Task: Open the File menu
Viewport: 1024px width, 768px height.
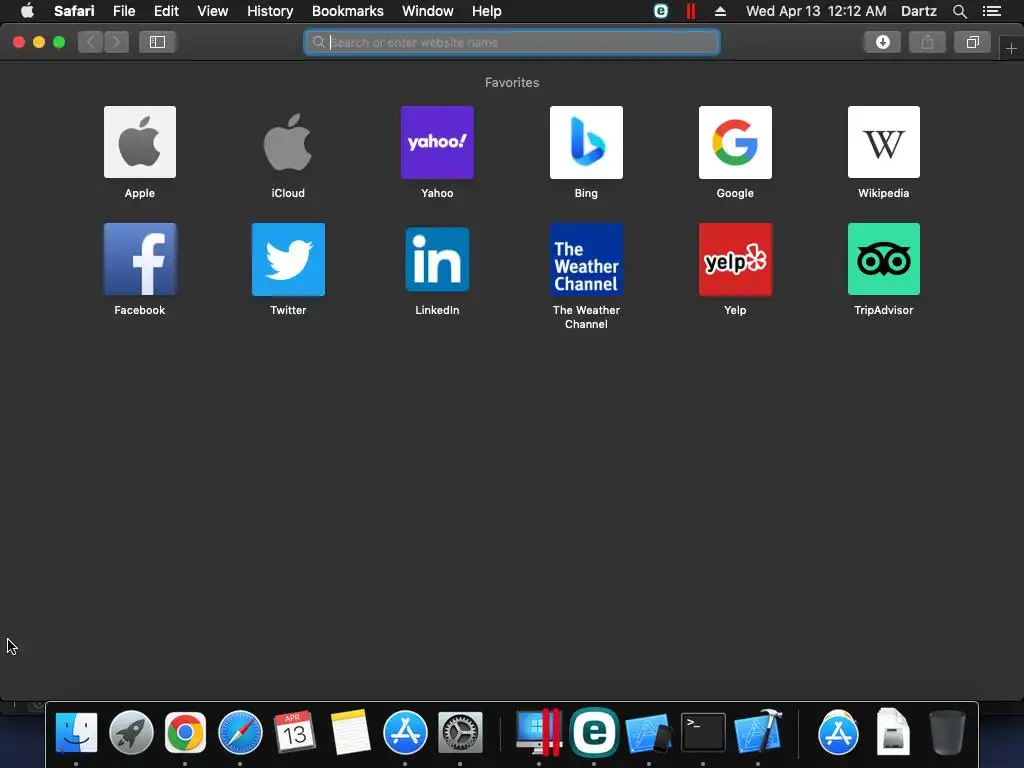Action: click(x=124, y=11)
